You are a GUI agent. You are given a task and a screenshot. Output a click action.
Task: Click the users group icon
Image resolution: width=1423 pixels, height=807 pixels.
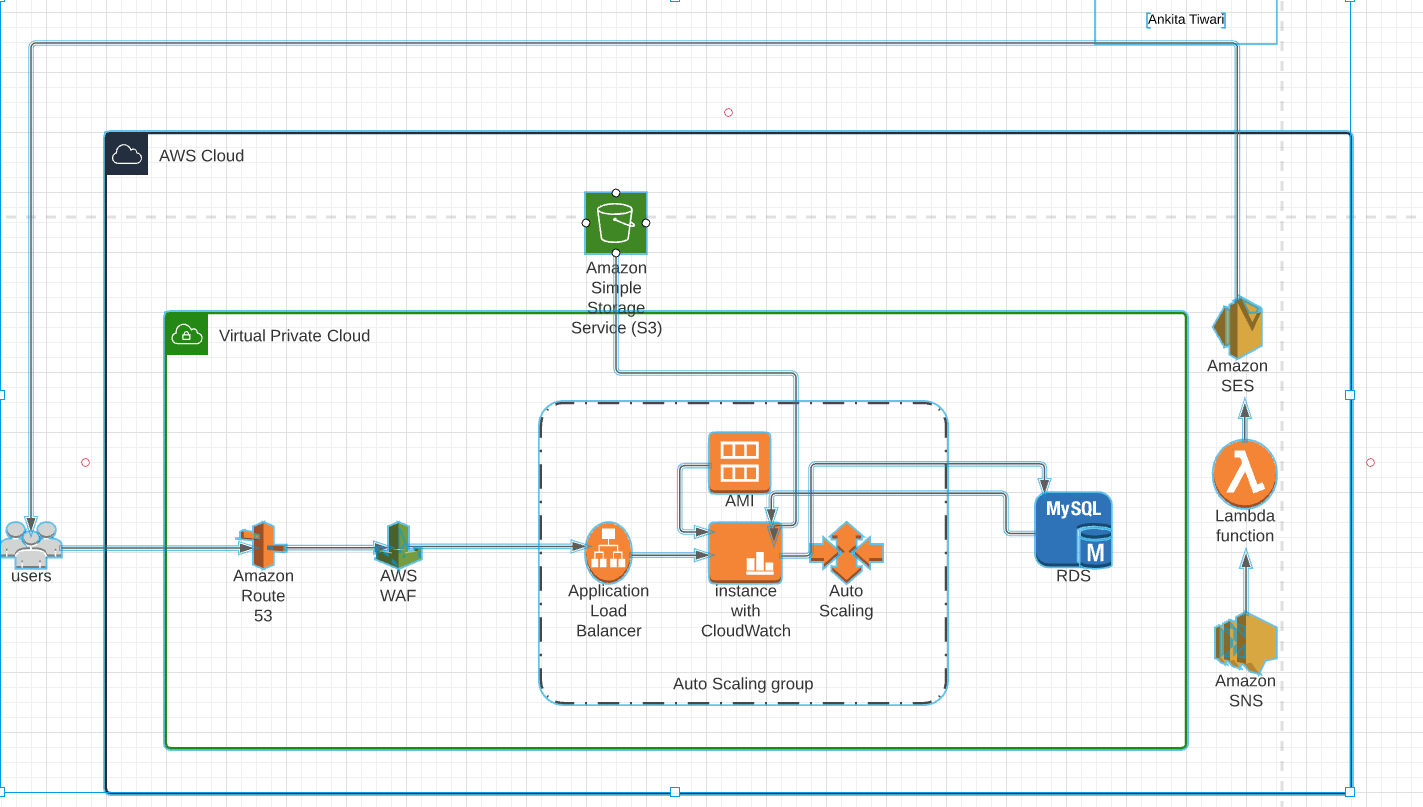(31, 545)
